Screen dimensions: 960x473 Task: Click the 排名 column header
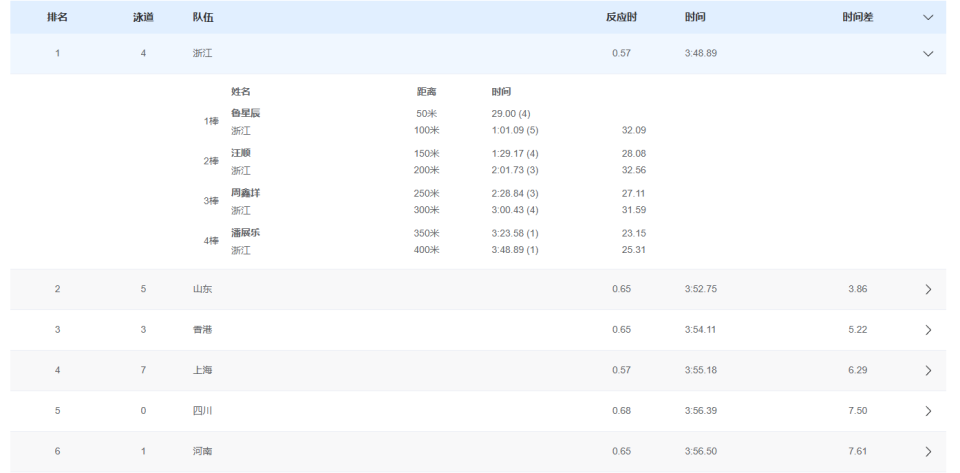[58, 17]
